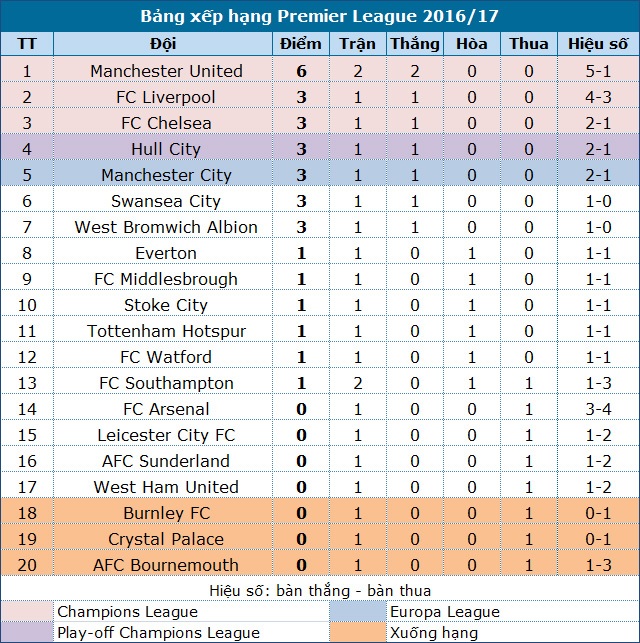Open the Manchester City team entry
This screenshot has width=640, height=643.
tap(166, 175)
